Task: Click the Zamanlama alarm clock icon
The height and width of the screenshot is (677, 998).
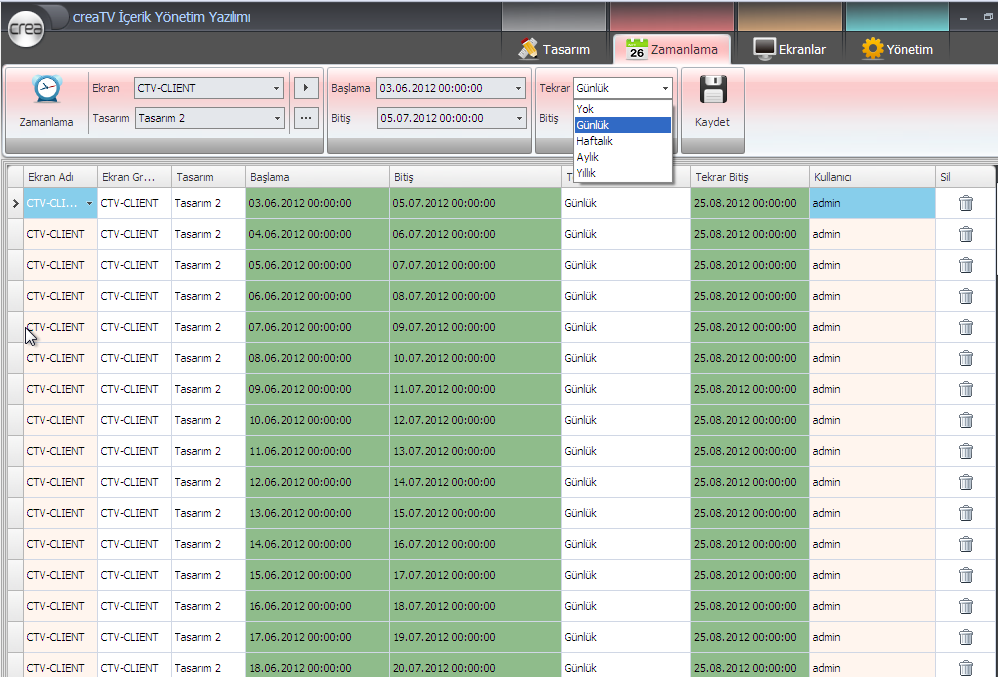Action: (46, 91)
